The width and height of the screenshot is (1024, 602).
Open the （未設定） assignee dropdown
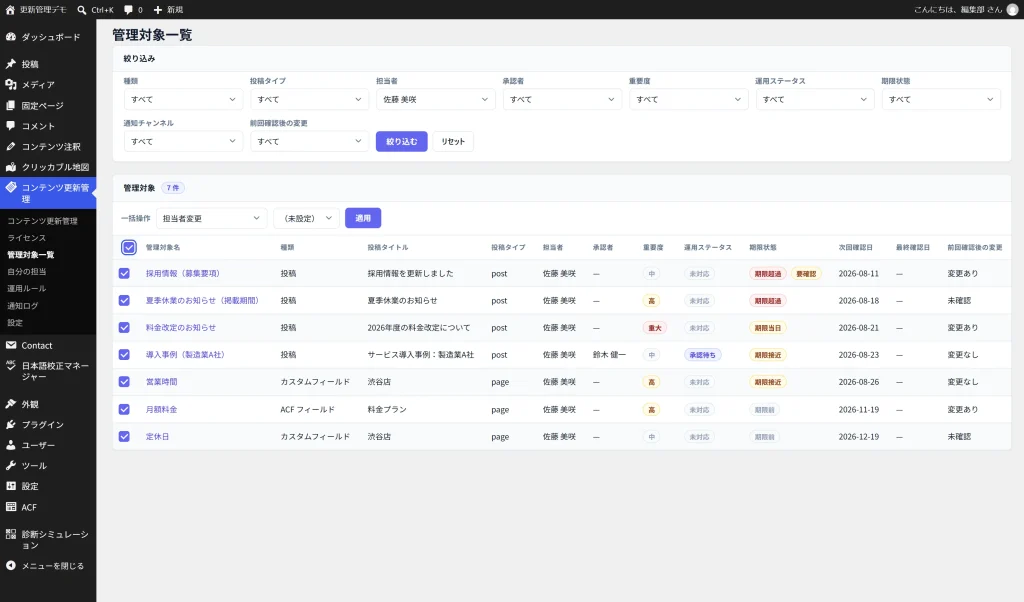point(306,218)
